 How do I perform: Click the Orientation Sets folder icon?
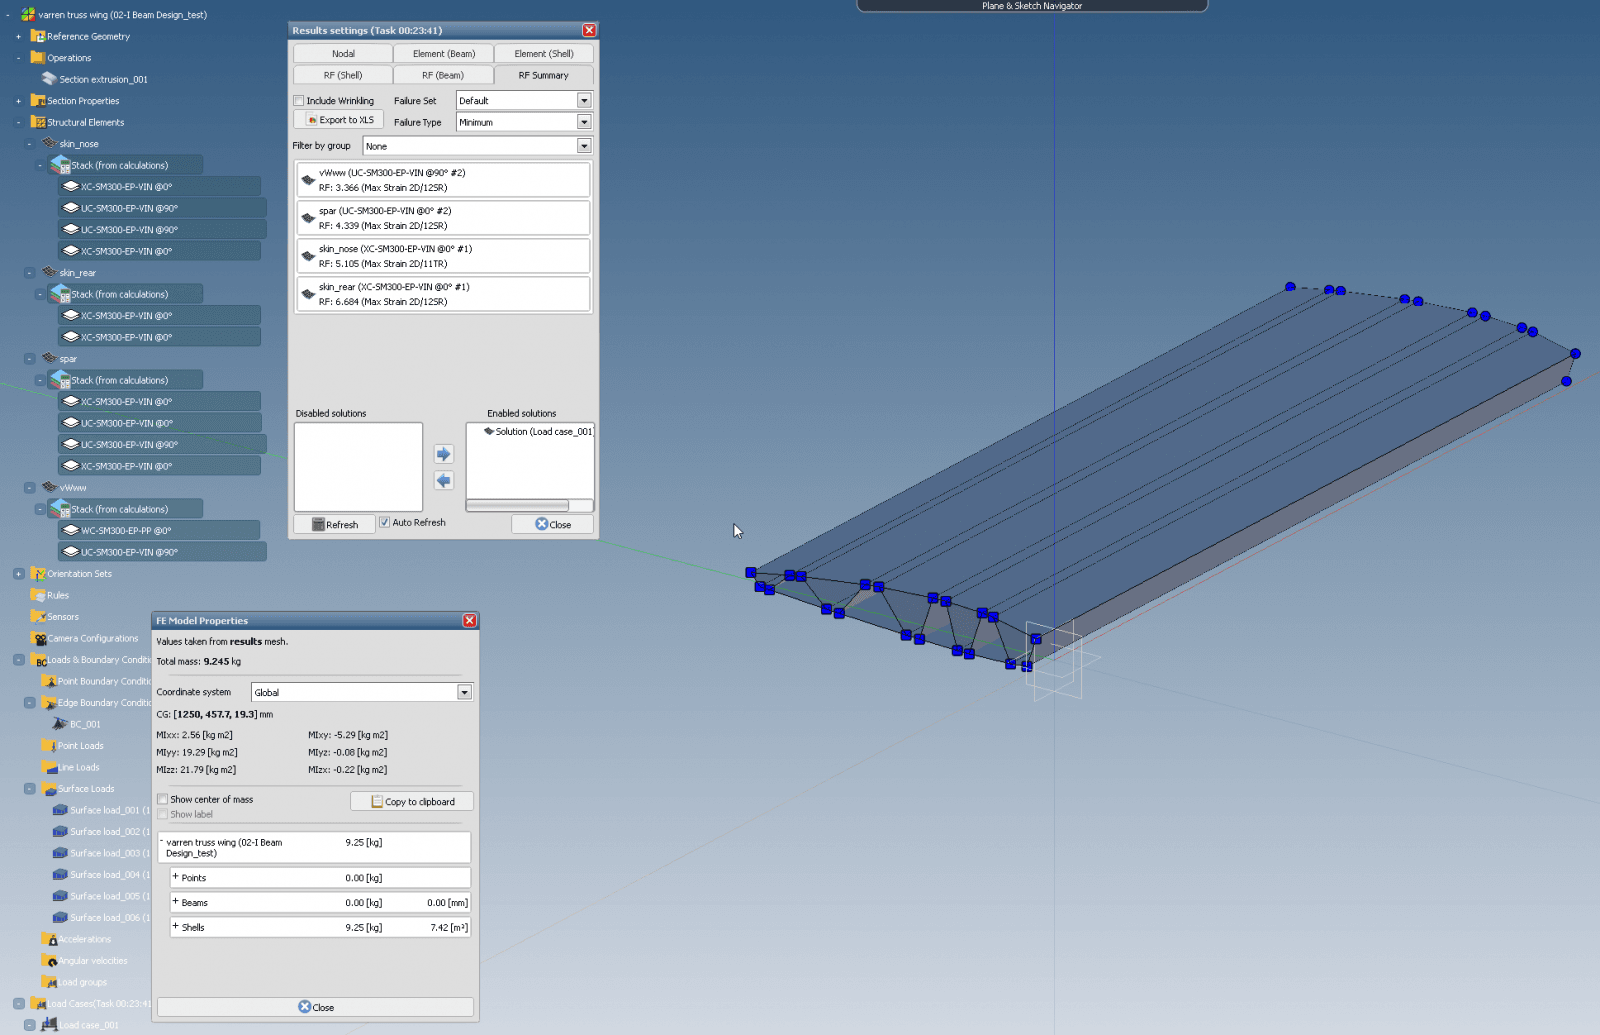[38, 573]
